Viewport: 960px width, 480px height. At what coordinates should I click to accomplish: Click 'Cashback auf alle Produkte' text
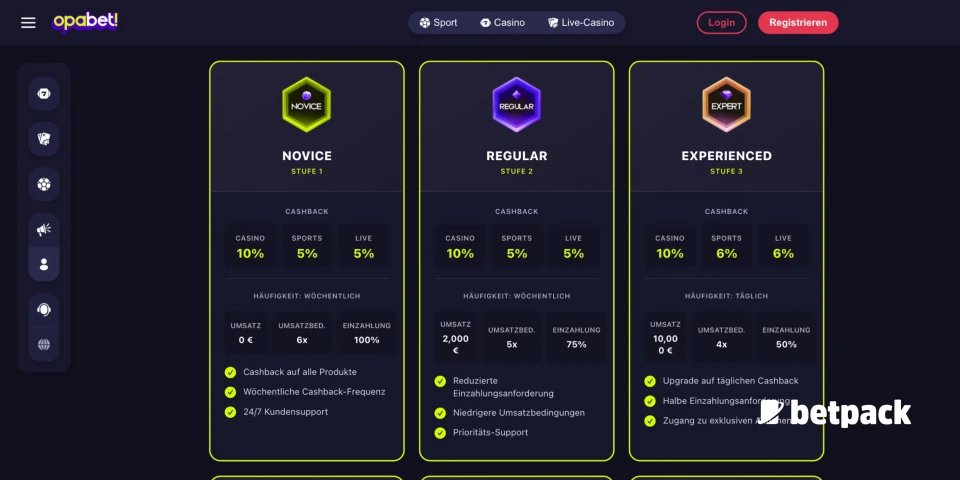point(300,372)
